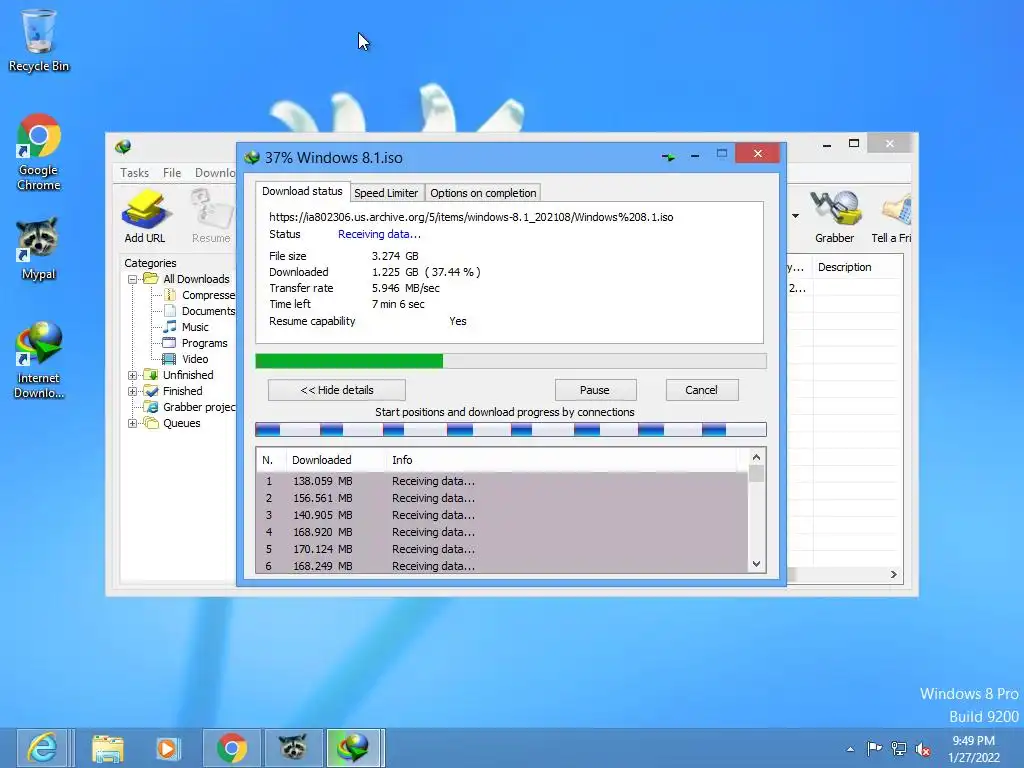Open Google Chrome desktop shortcut
The height and width of the screenshot is (768, 1024).
click(39, 153)
